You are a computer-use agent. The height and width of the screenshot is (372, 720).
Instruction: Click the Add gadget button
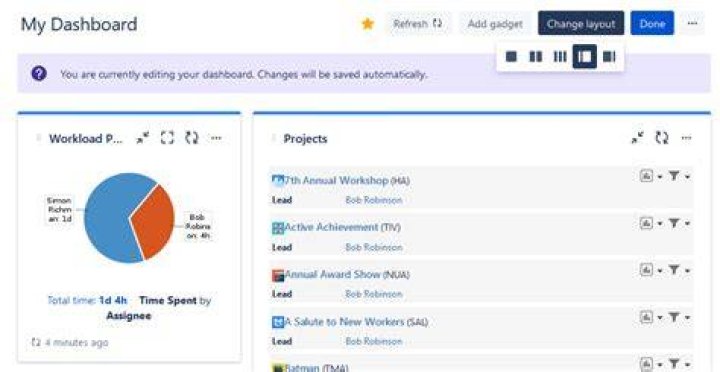(x=495, y=23)
